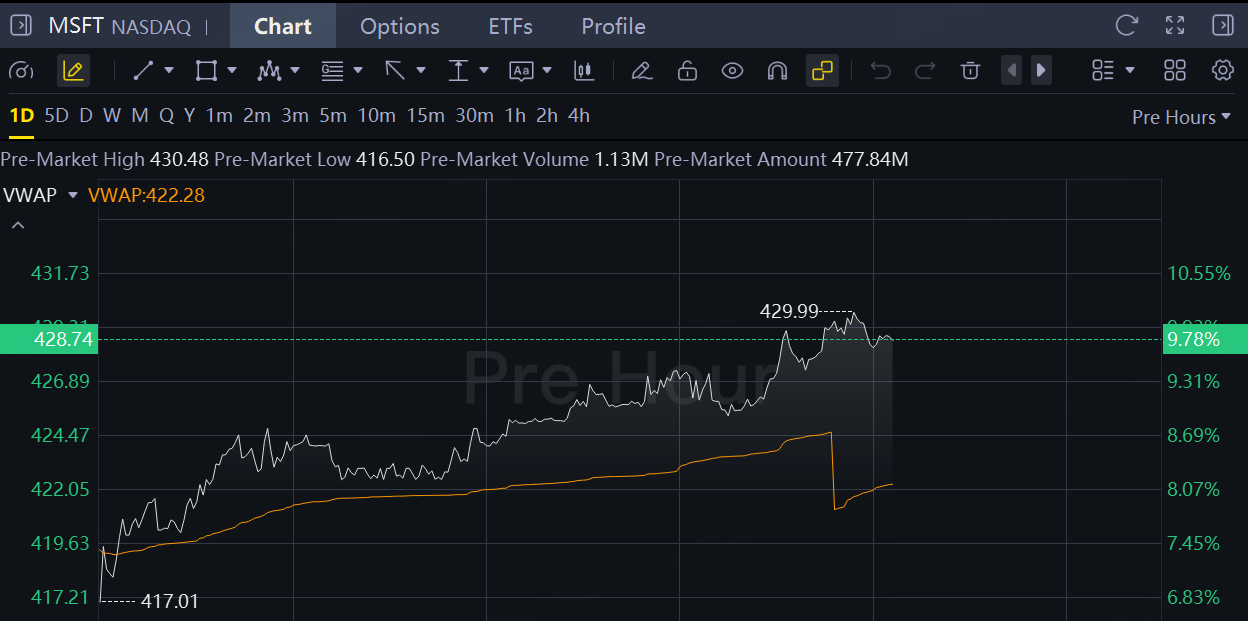Image resolution: width=1248 pixels, height=621 pixels.
Task: Choose the 15m interval
Action: [x=425, y=115]
